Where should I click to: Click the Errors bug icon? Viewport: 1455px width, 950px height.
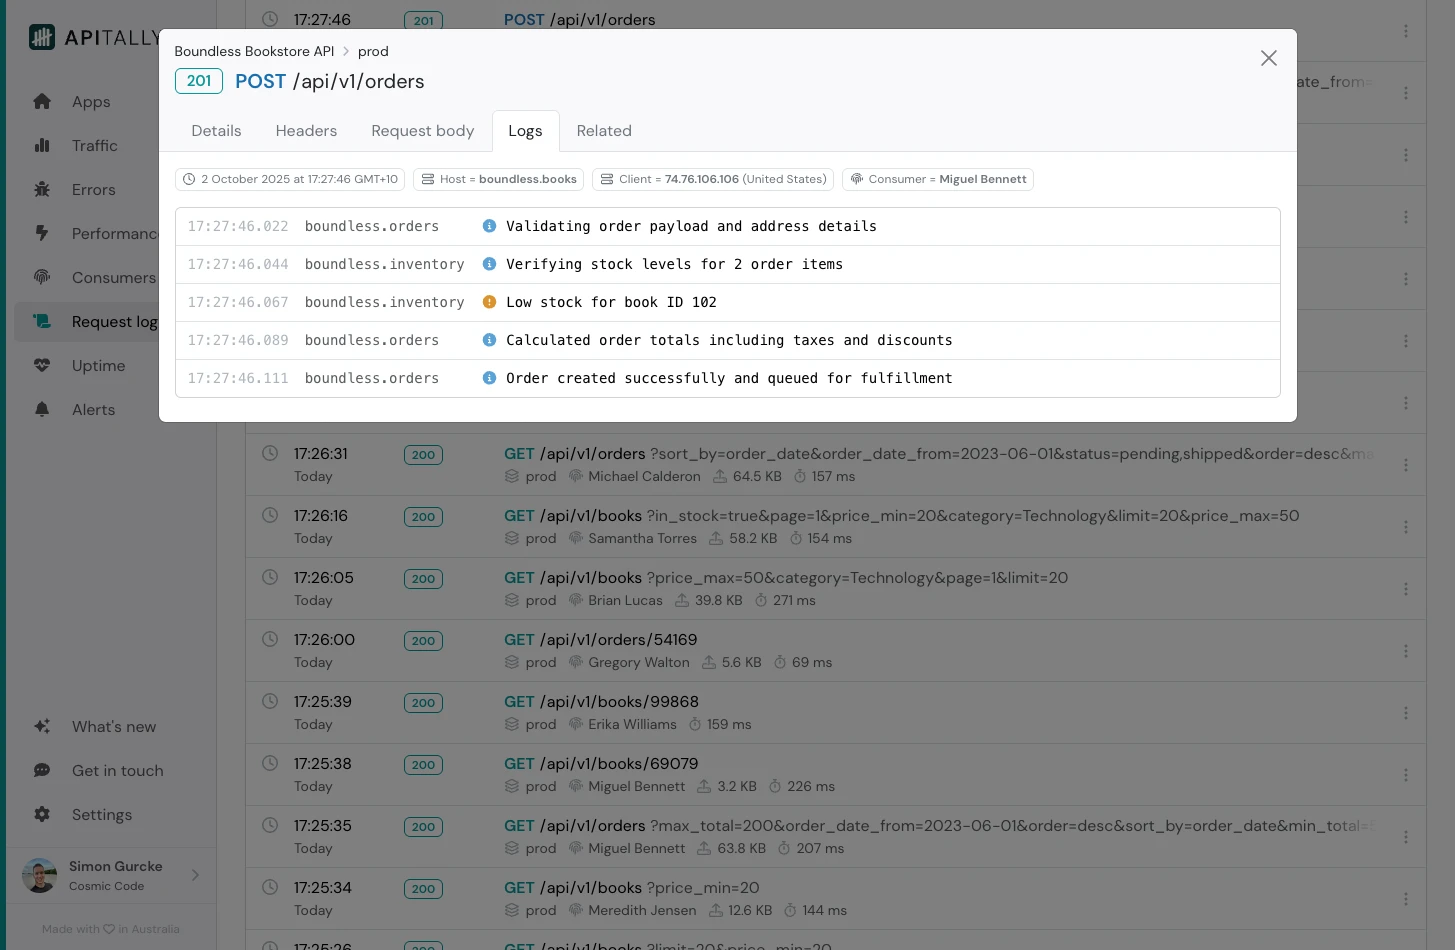click(x=42, y=189)
